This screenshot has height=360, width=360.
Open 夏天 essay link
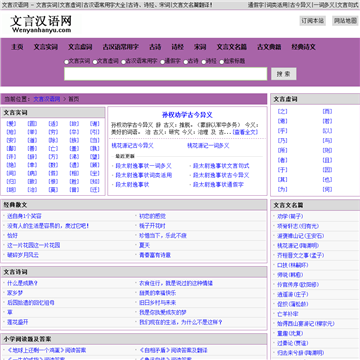coord(144,245)
